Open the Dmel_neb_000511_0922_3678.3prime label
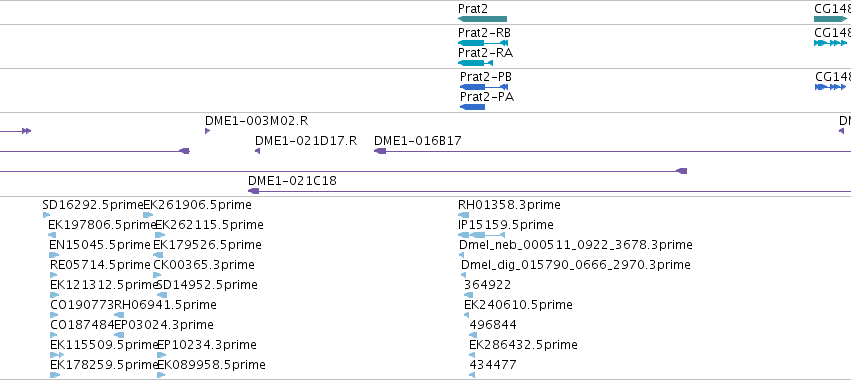This screenshot has width=851, height=380. click(x=576, y=245)
